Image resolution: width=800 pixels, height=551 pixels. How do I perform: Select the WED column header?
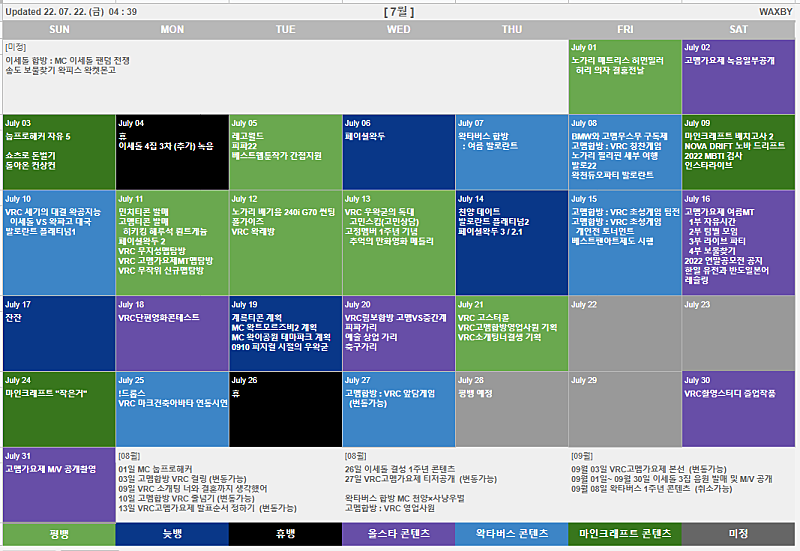398,30
